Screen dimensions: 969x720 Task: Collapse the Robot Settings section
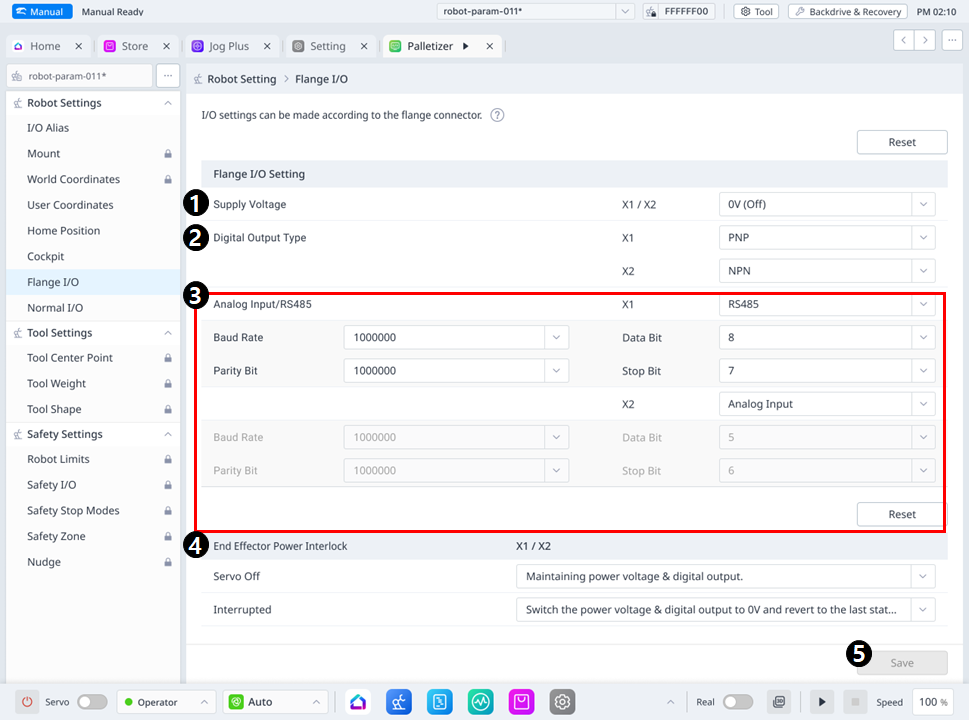[x=168, y=103]
